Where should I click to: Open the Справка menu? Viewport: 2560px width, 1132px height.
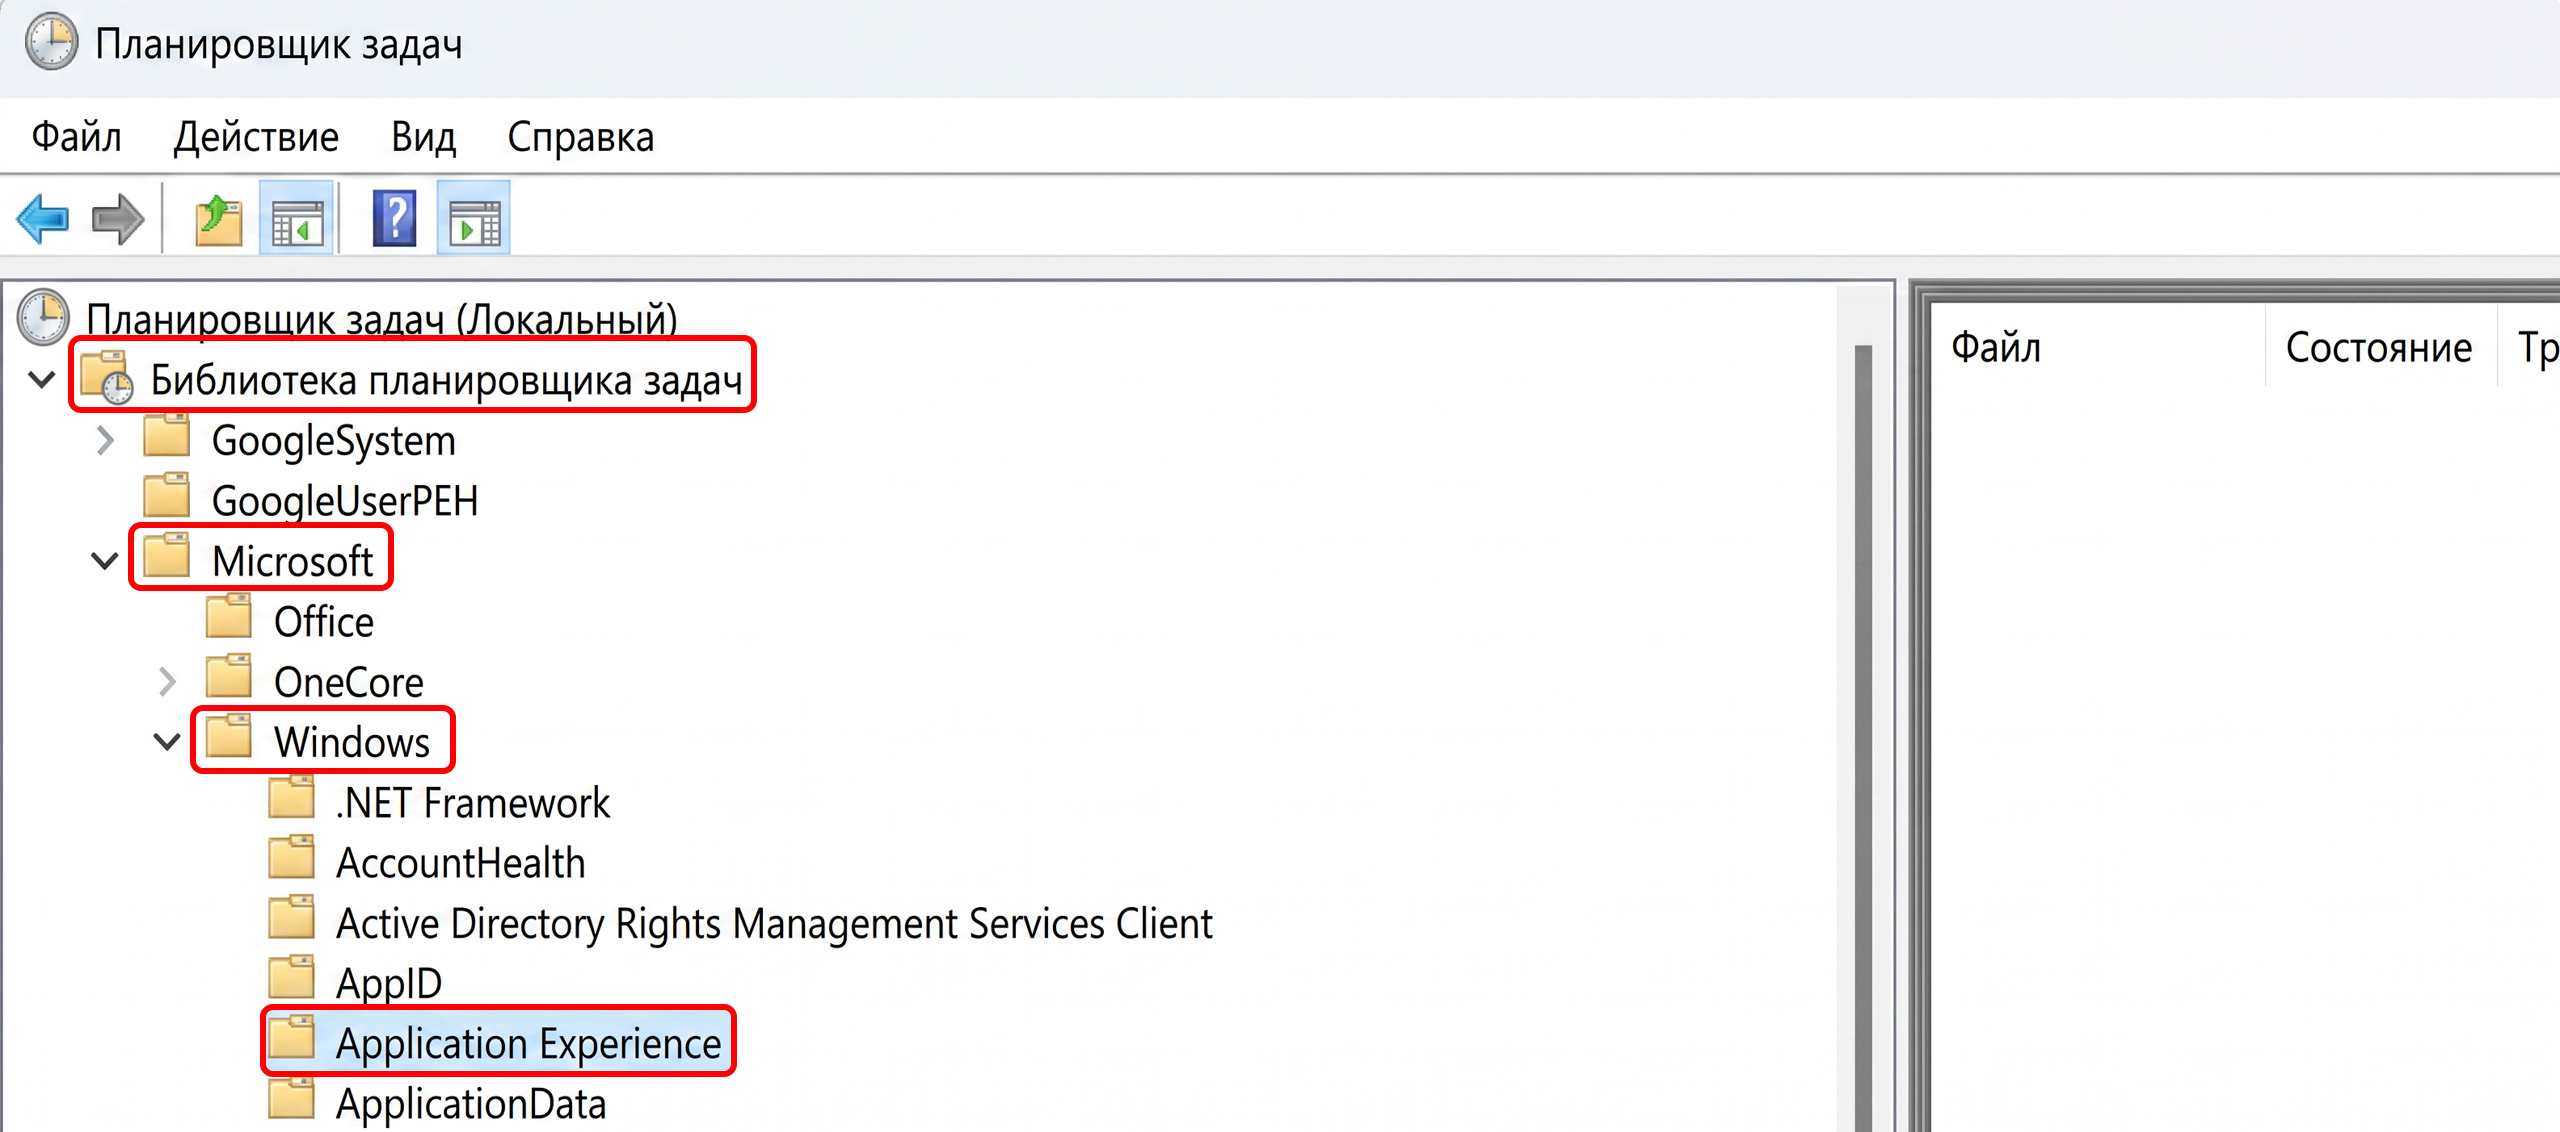pos(580,137)
